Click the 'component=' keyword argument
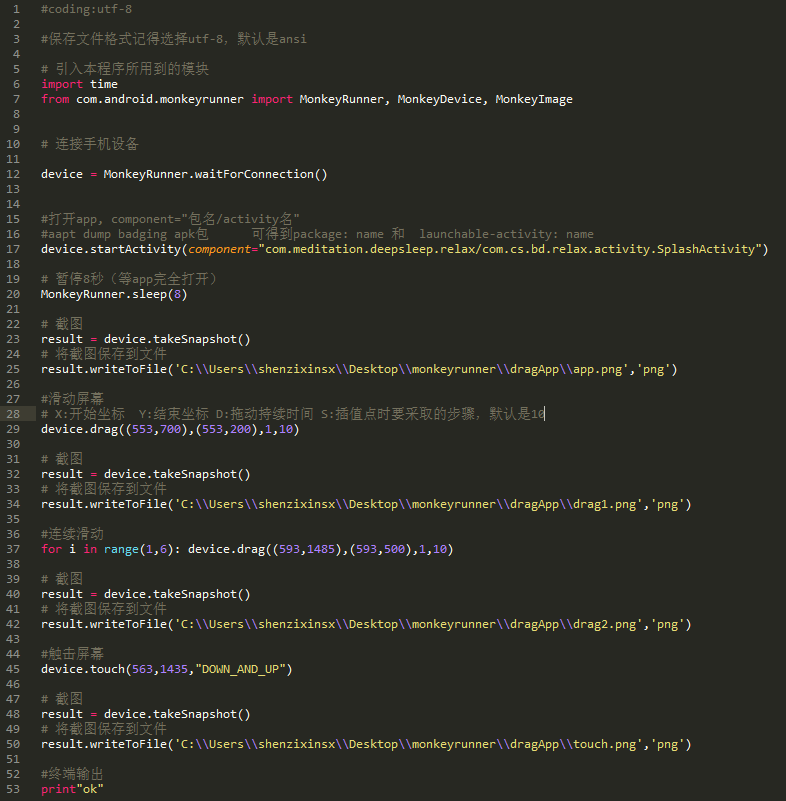This screenshot has width=786, height=801. [x=223, y=249]
